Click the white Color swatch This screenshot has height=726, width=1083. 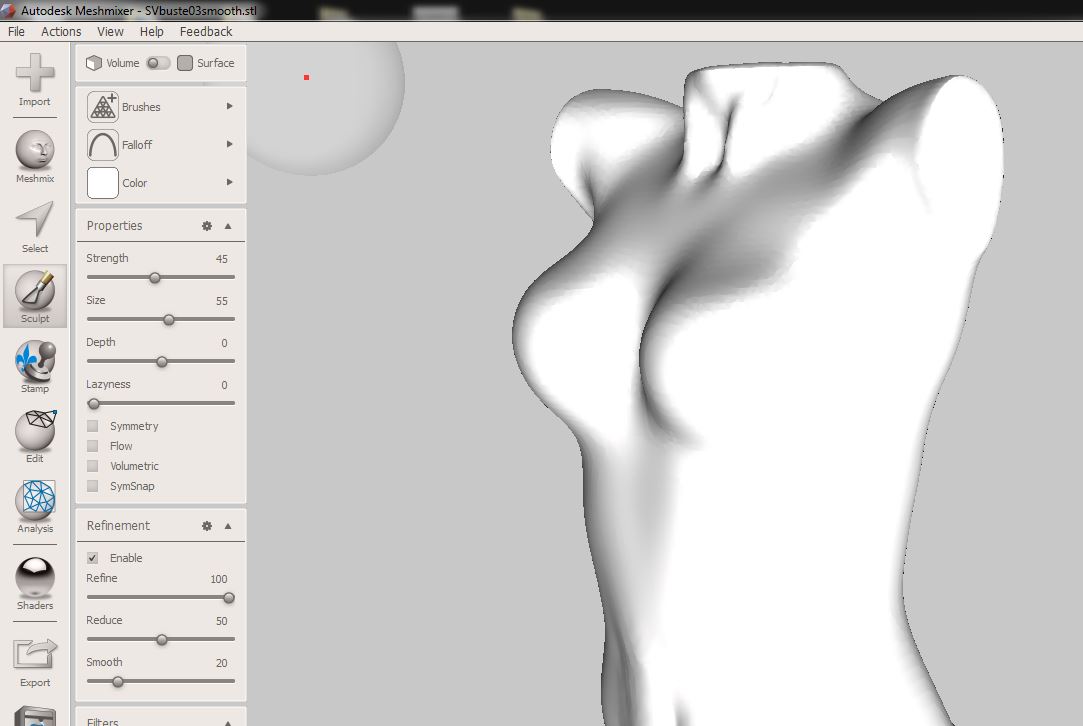(x=103, y=183)
